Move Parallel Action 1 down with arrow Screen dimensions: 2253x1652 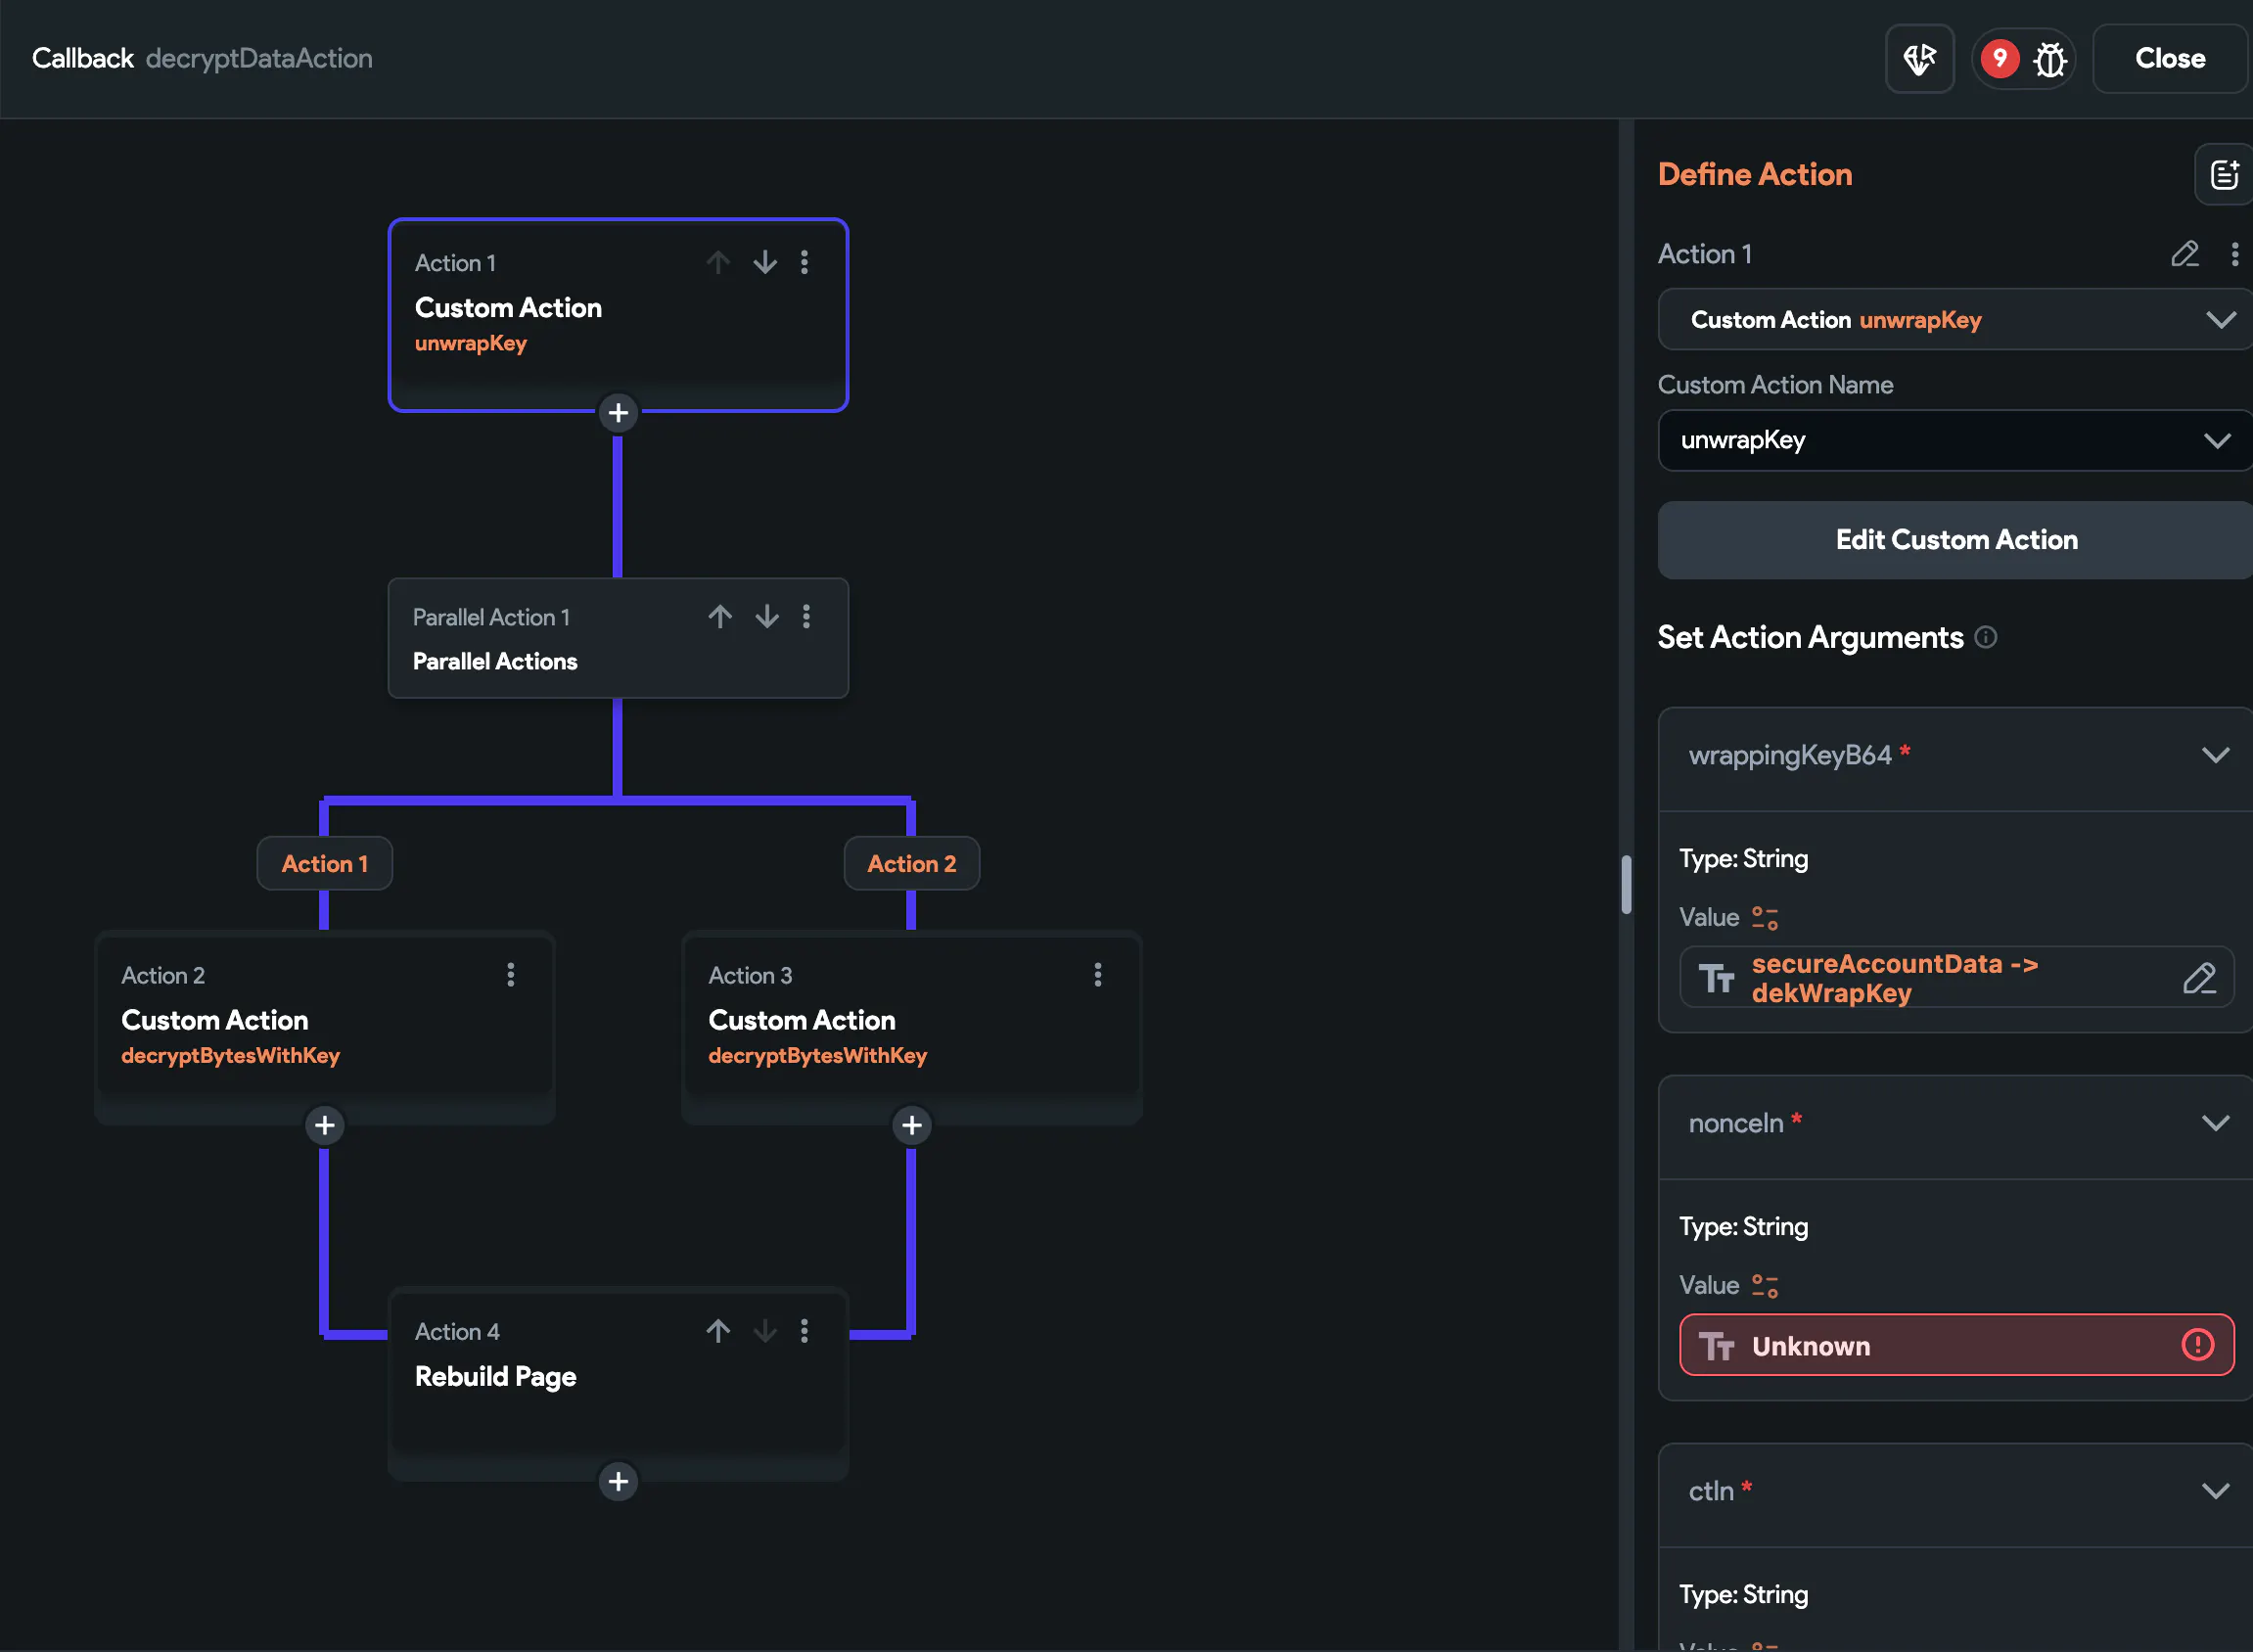tap(767, 616)
